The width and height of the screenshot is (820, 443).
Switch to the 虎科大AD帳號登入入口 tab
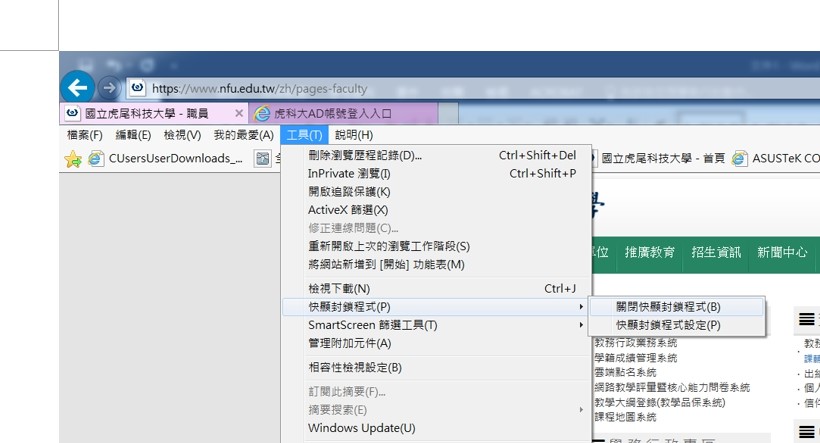tap(344, 113)
